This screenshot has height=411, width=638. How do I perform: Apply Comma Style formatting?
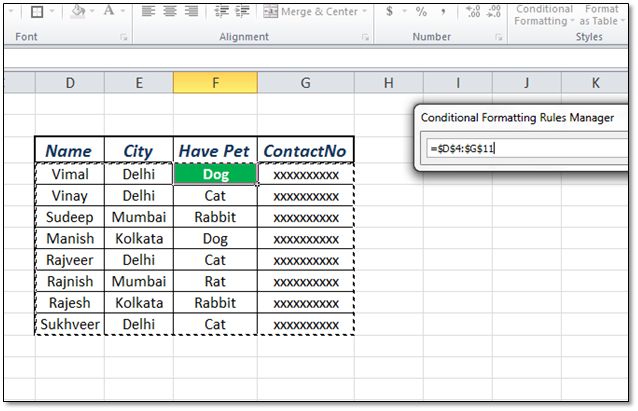443,12
